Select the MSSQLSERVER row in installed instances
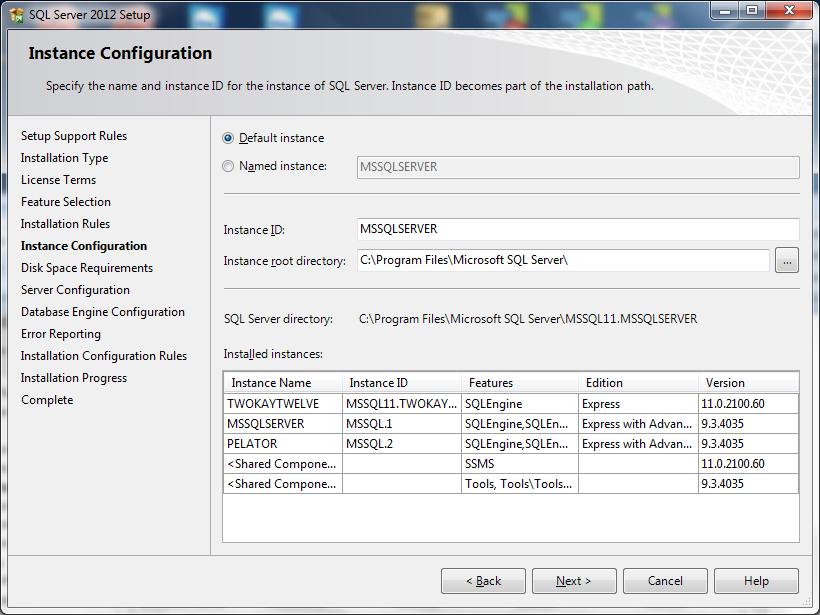 (x=511, y=424)
